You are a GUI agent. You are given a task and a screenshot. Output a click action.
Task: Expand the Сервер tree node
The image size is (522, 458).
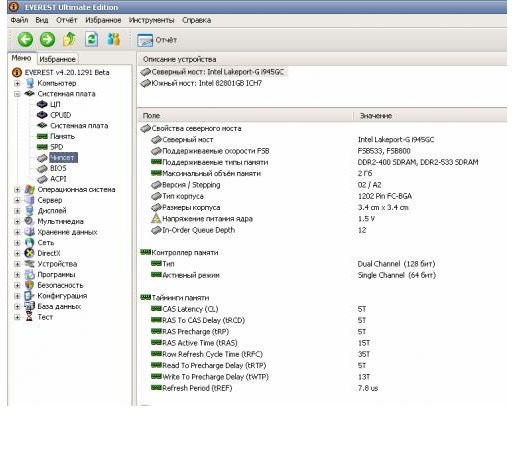tap(17, 200)
